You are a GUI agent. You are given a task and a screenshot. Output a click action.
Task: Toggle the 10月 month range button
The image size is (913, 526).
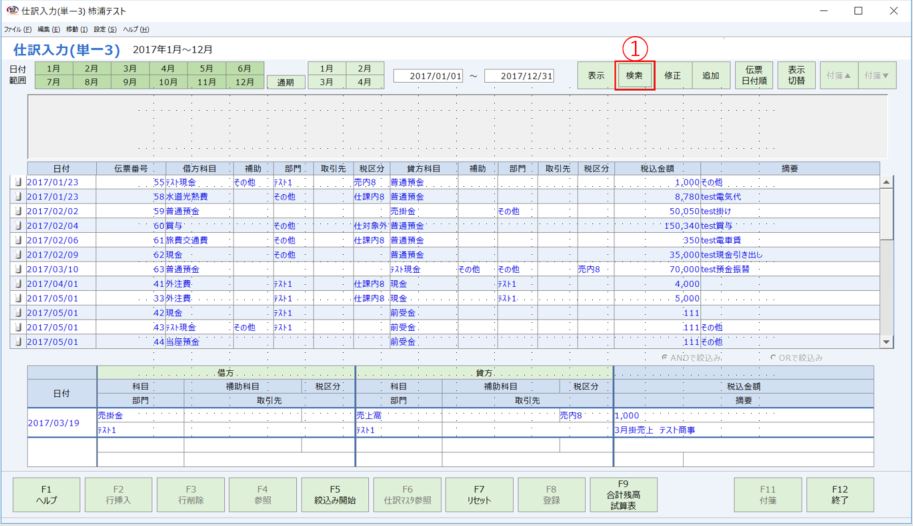[x=168, y=82]
